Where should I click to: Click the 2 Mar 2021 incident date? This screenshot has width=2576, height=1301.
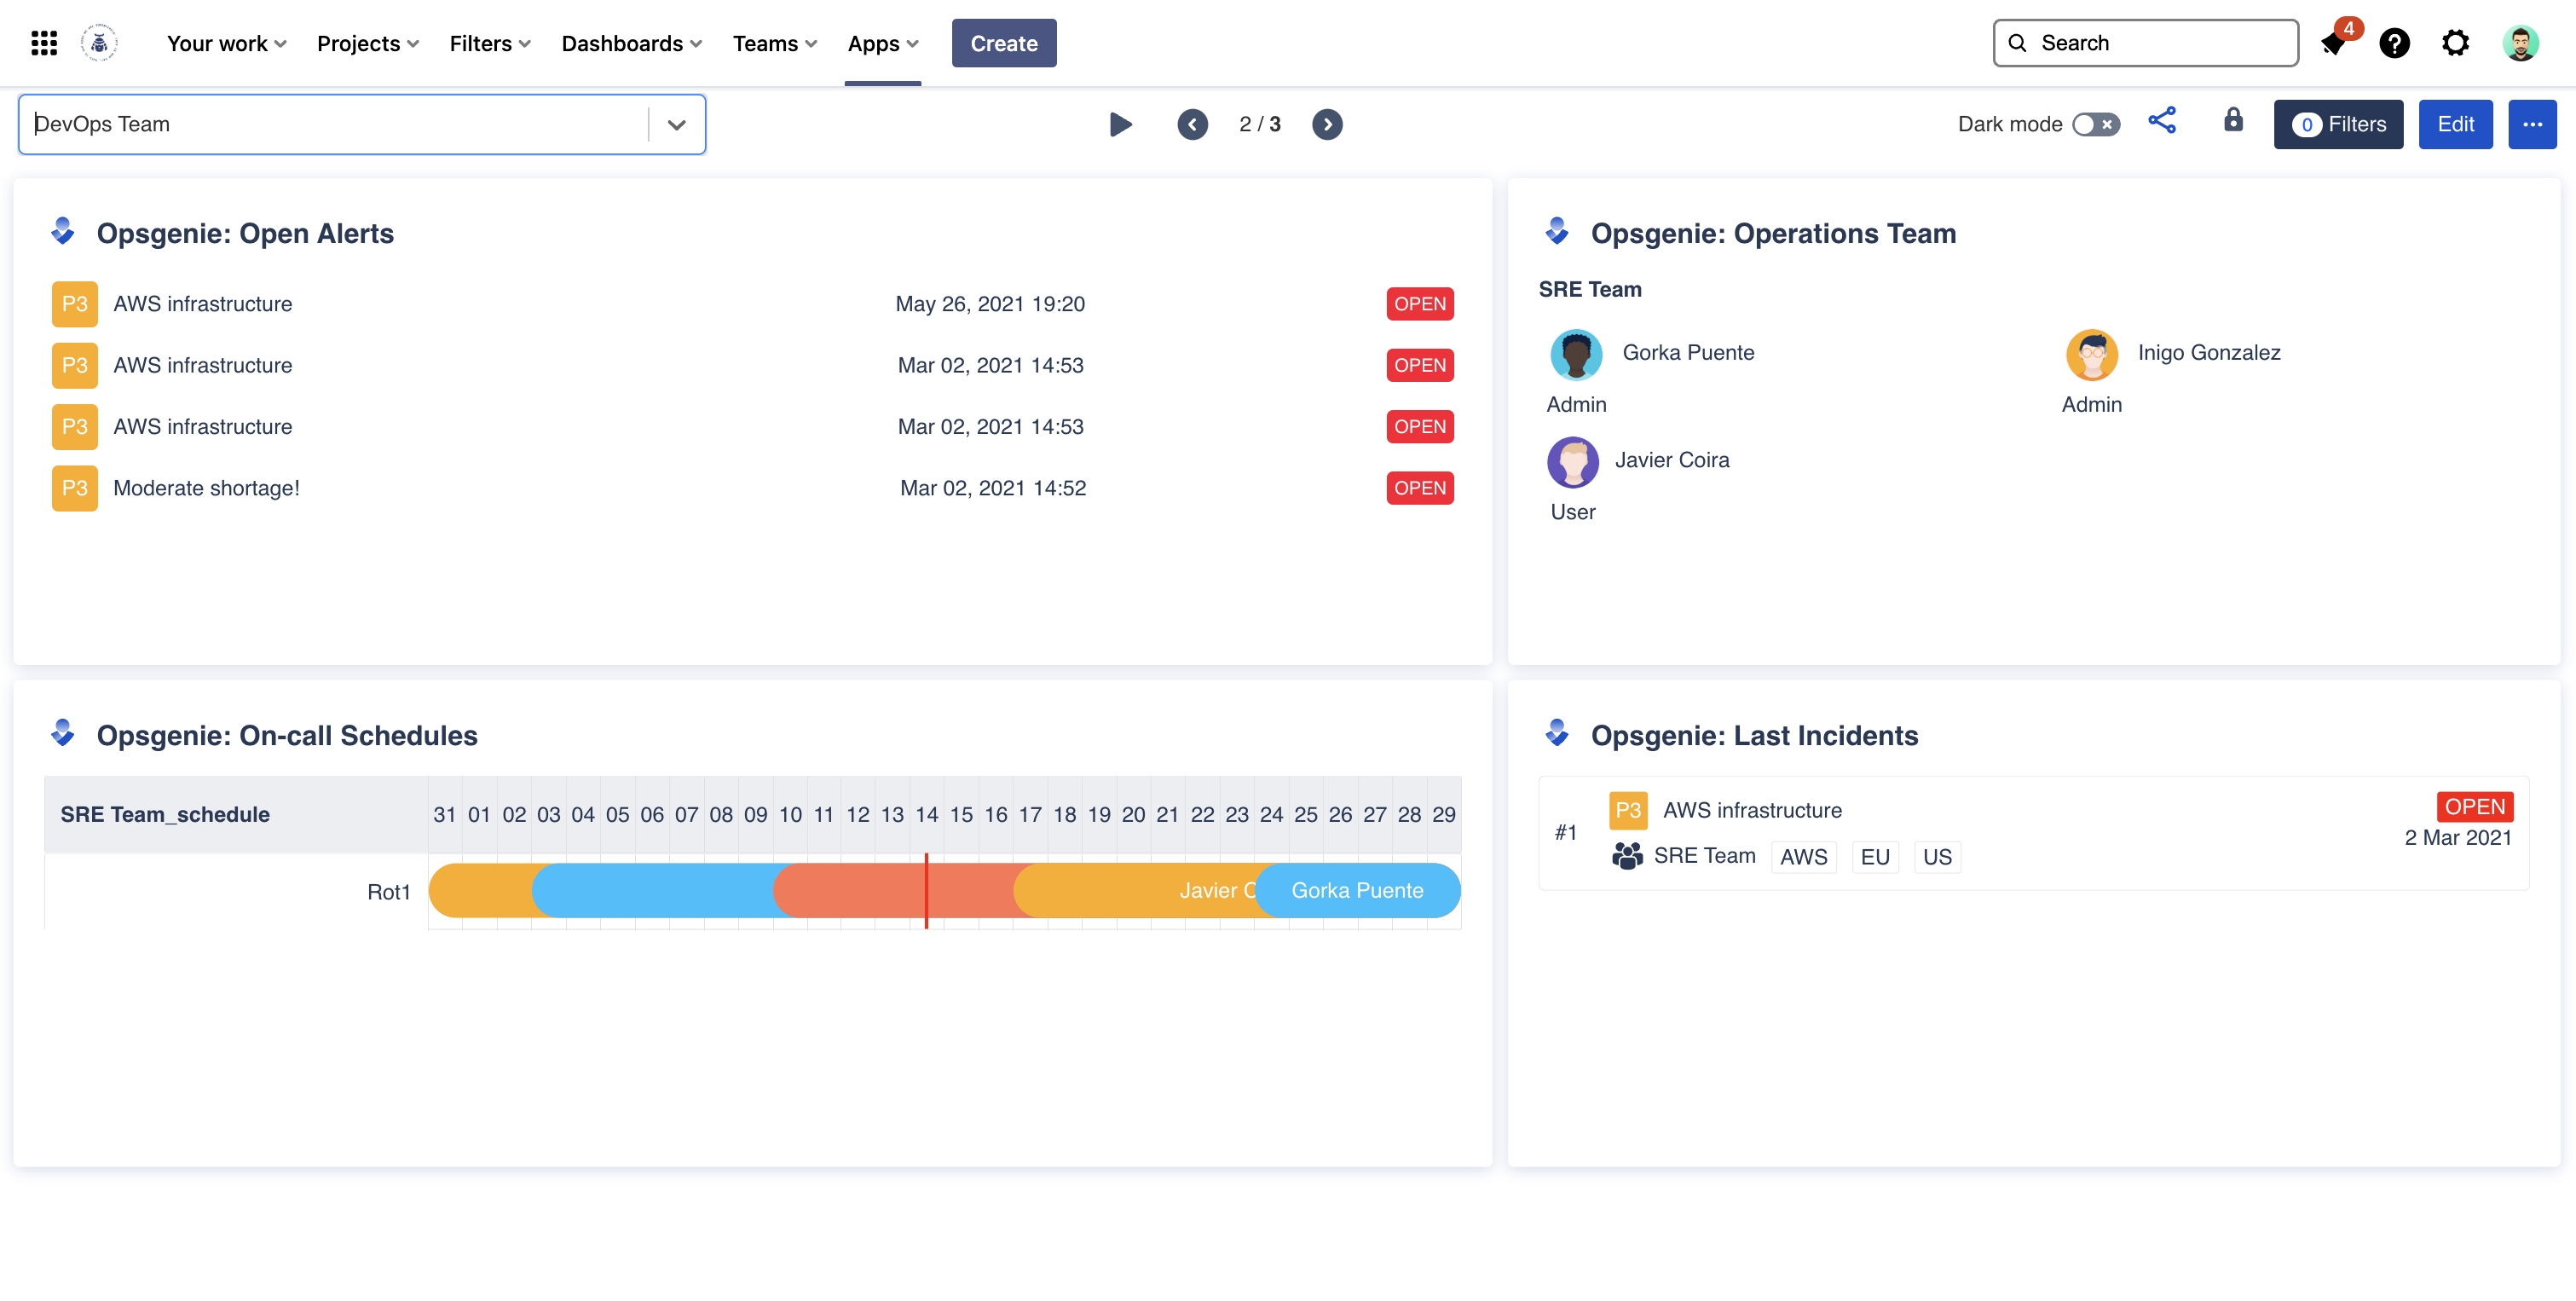[2458, 838]
